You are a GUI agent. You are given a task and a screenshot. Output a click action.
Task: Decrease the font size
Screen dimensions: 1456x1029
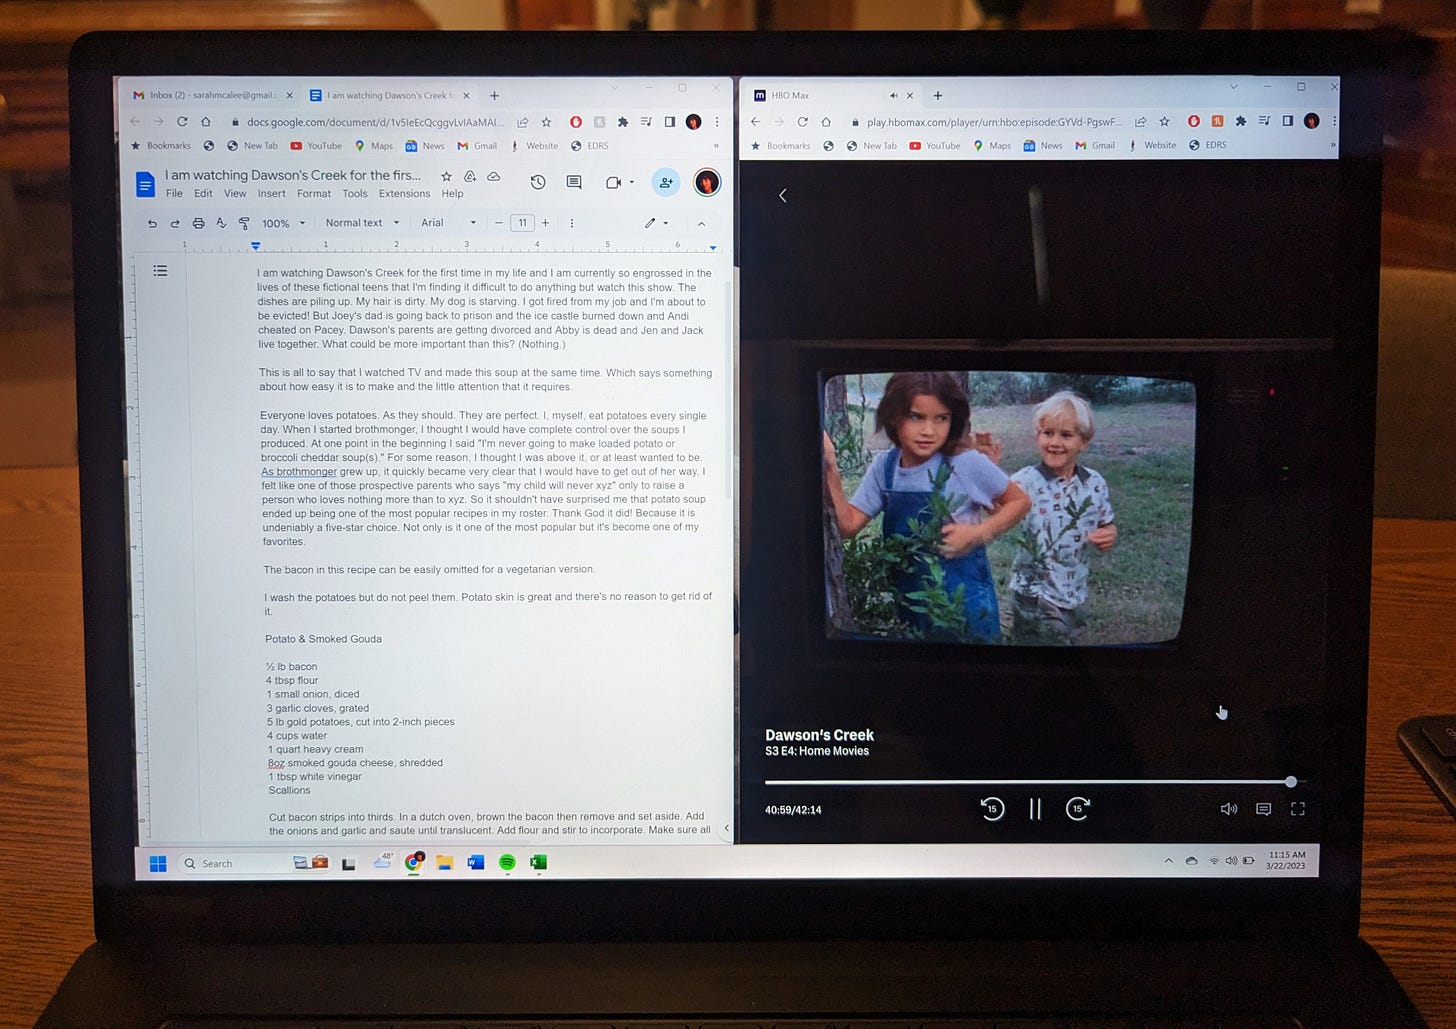tap(498, 223)
